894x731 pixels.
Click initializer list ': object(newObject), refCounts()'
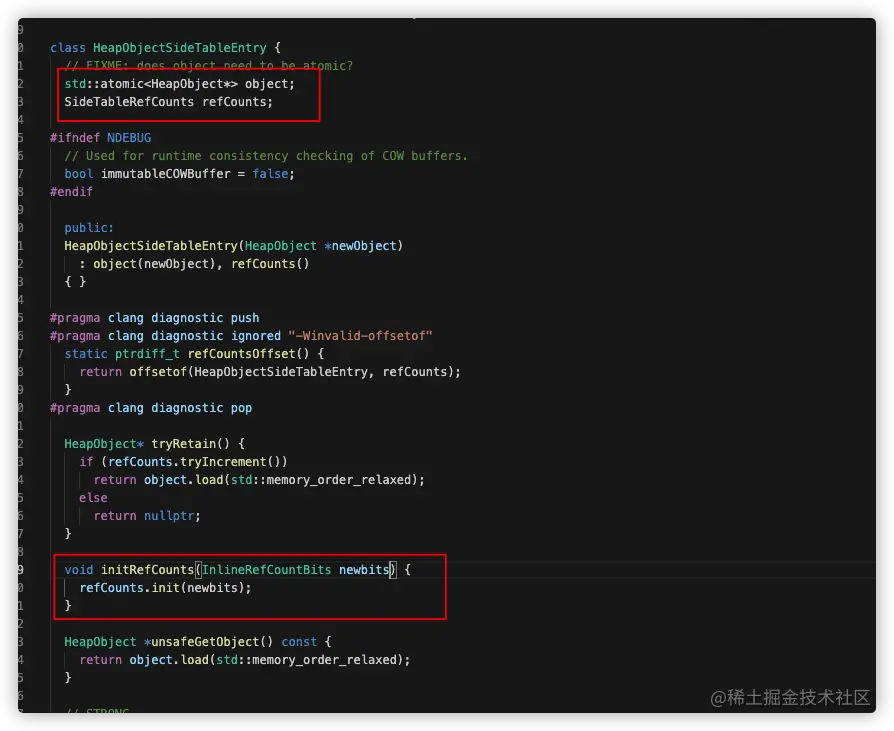pos(194,264)
